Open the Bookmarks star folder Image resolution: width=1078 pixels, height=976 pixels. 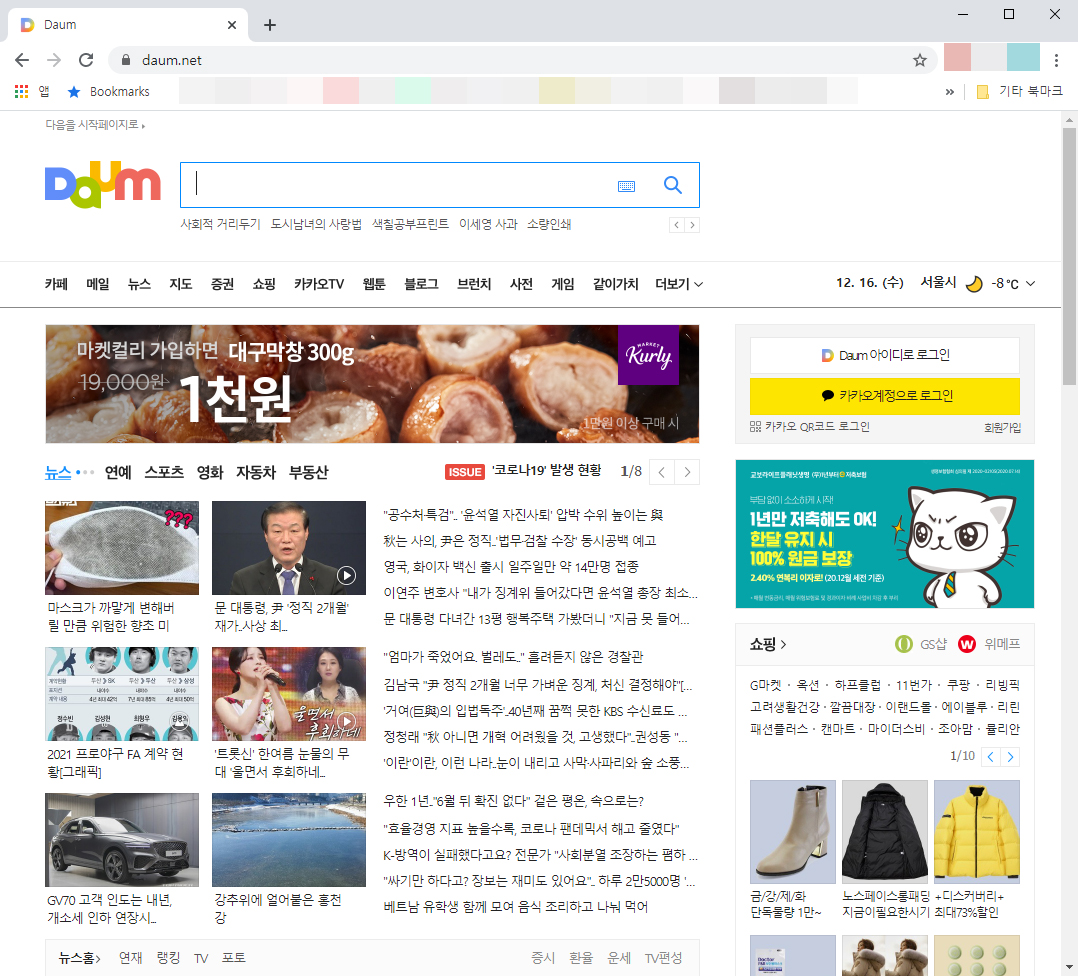[109, 91]
